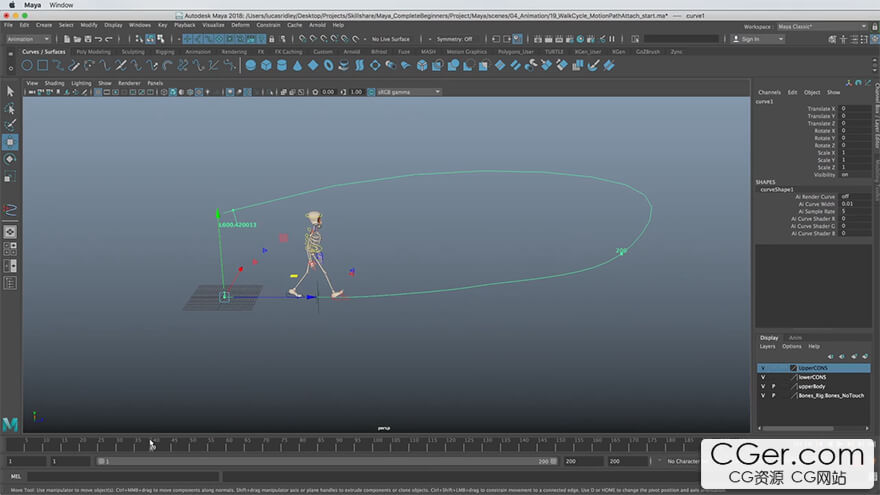880x495 pixels.
Task: Create new empty display layer icon
Action: click(854, 356)
